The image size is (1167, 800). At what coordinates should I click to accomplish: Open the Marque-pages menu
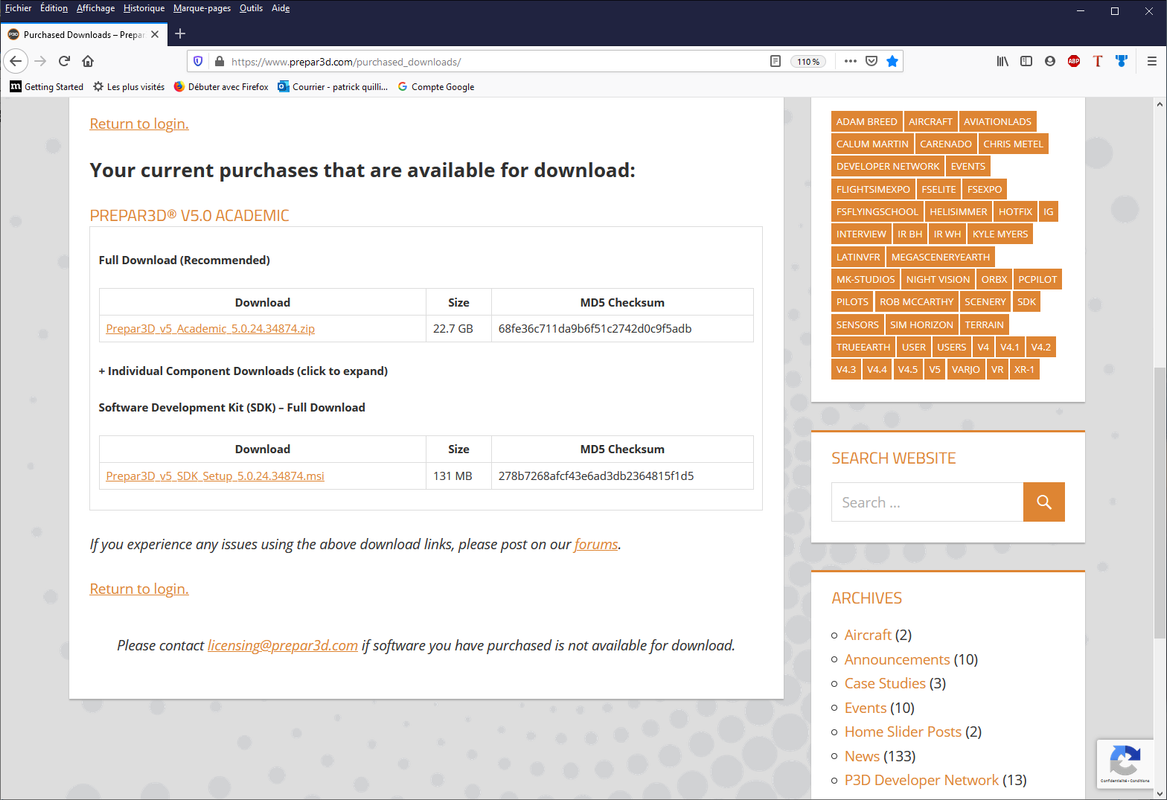[202, 8]
